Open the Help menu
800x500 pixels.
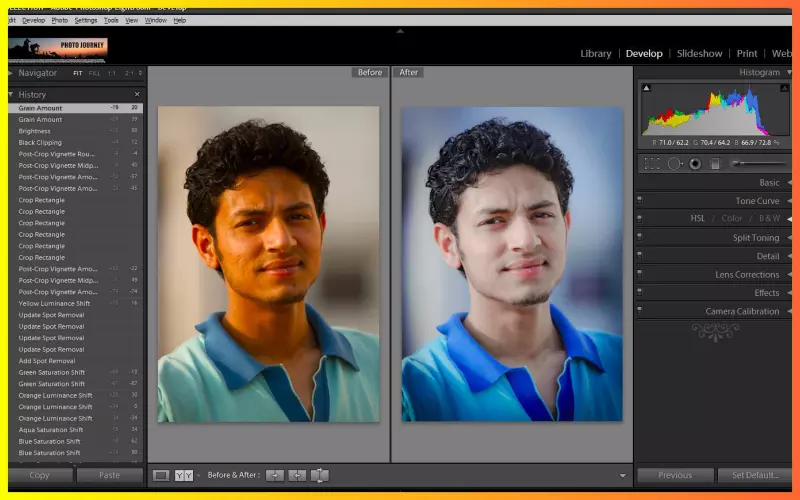click(x=180, y=20)
